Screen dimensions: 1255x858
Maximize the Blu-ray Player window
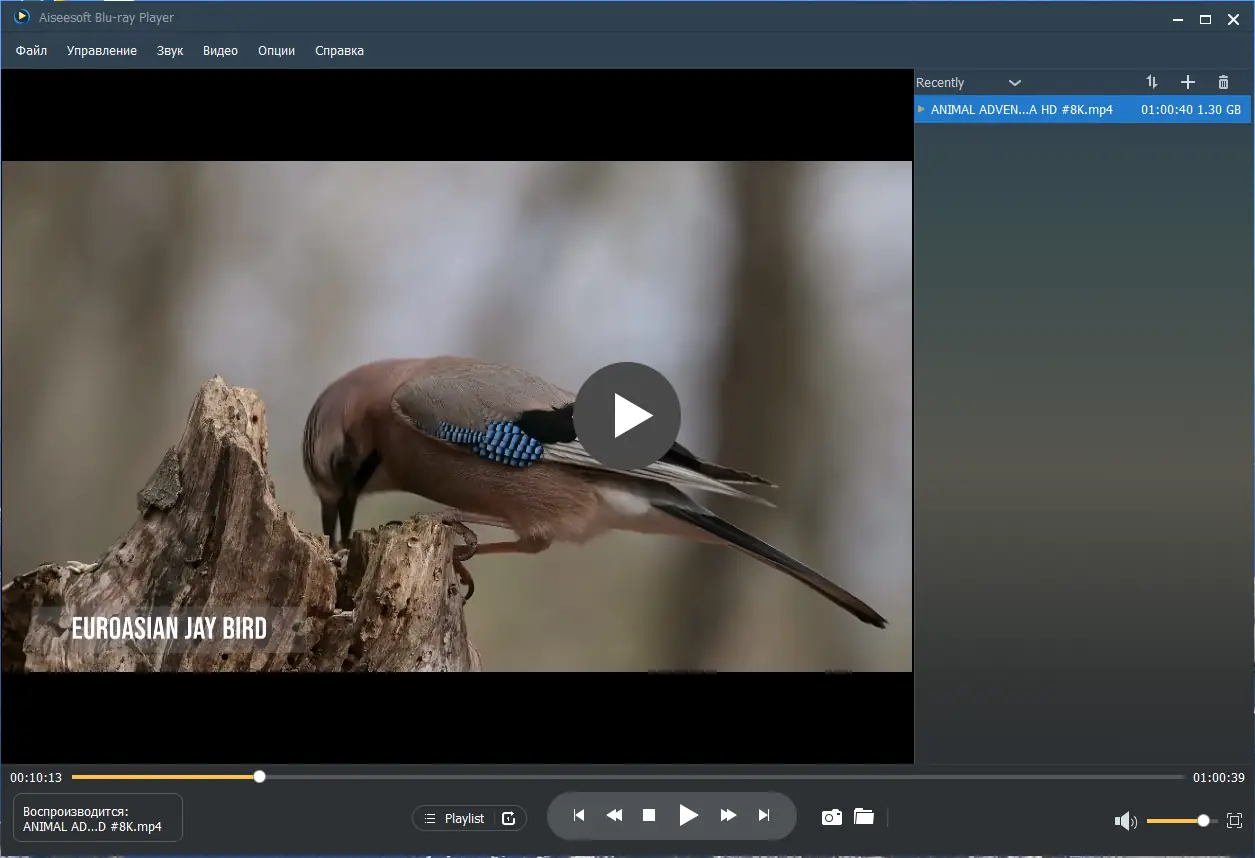click(1205, 19)
